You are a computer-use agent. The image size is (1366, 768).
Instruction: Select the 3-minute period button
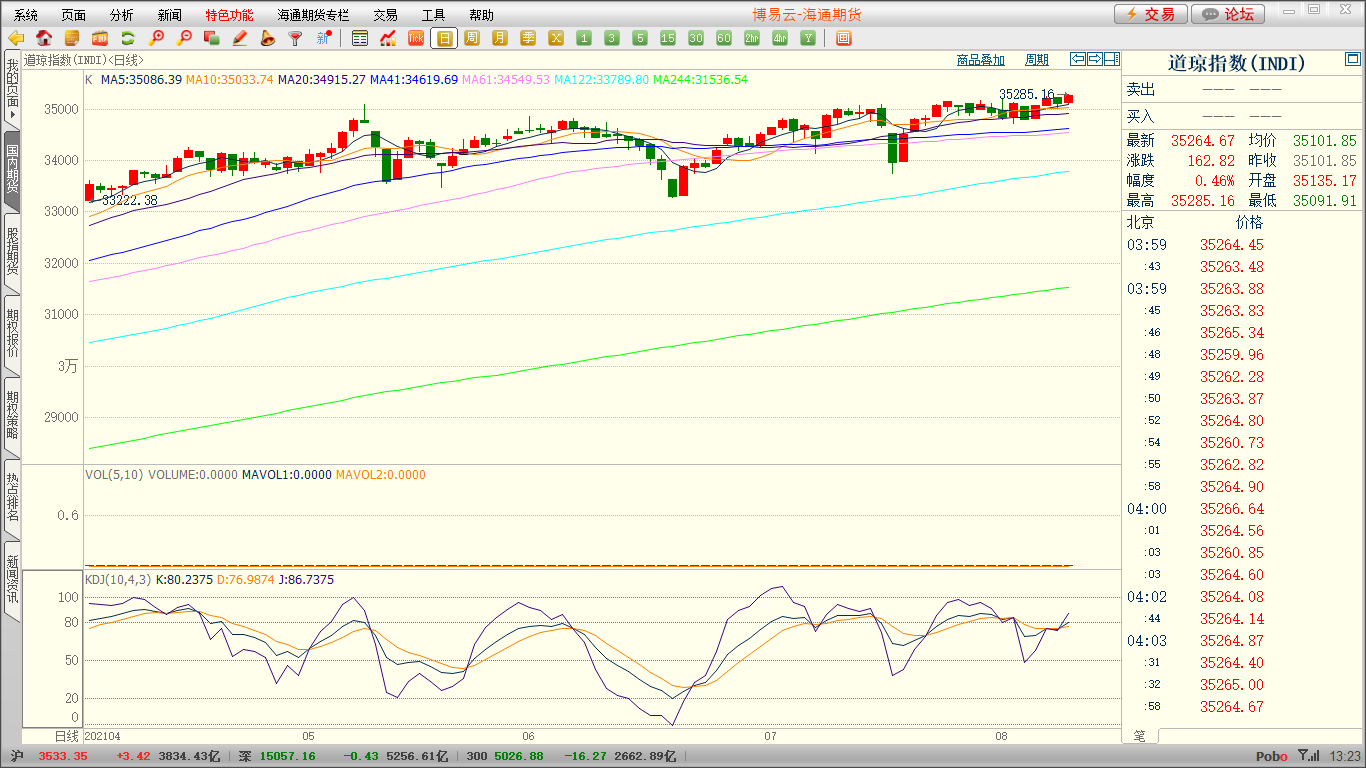tap(612, 38)
